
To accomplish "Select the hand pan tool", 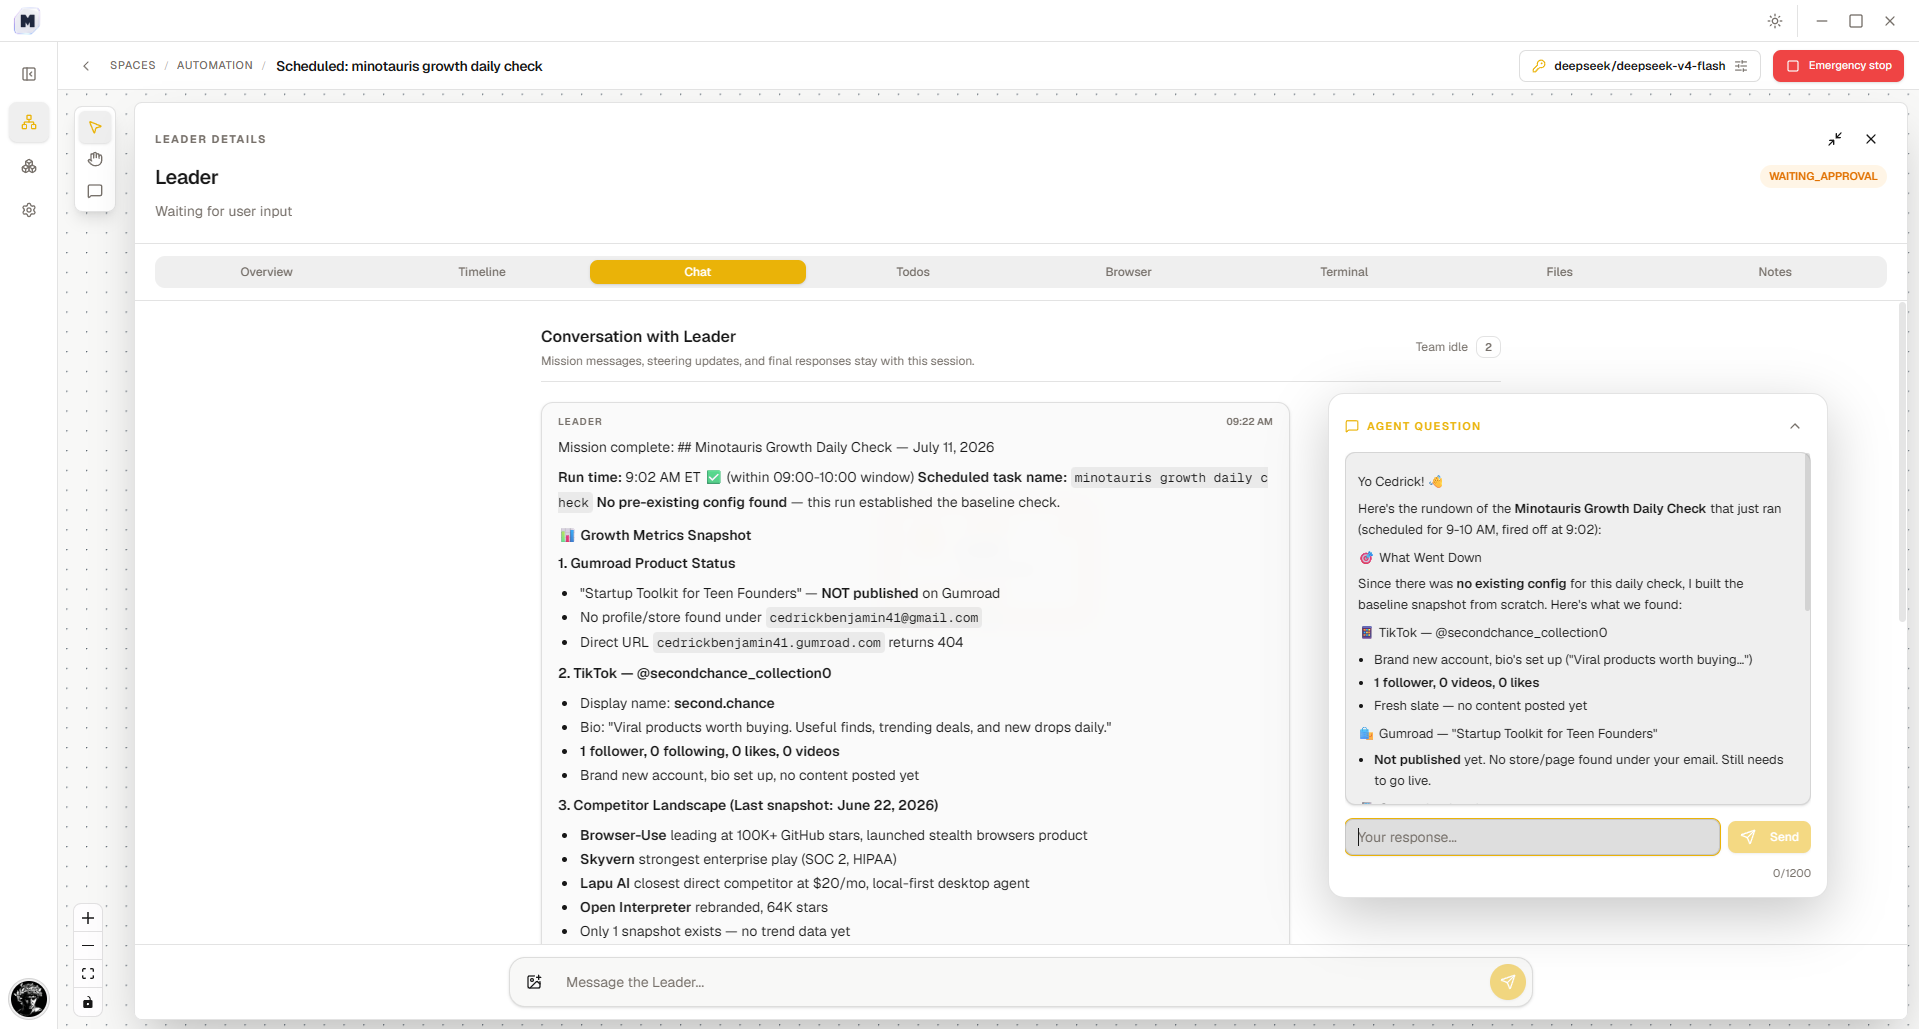I will tap(95, 159).
